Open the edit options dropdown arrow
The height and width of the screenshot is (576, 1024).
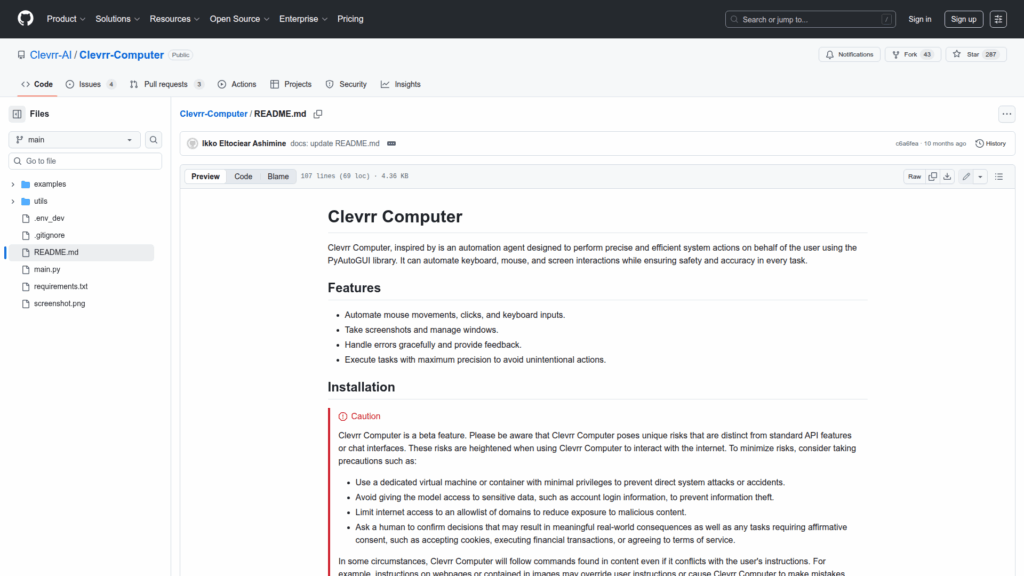[x=980, y=176]
